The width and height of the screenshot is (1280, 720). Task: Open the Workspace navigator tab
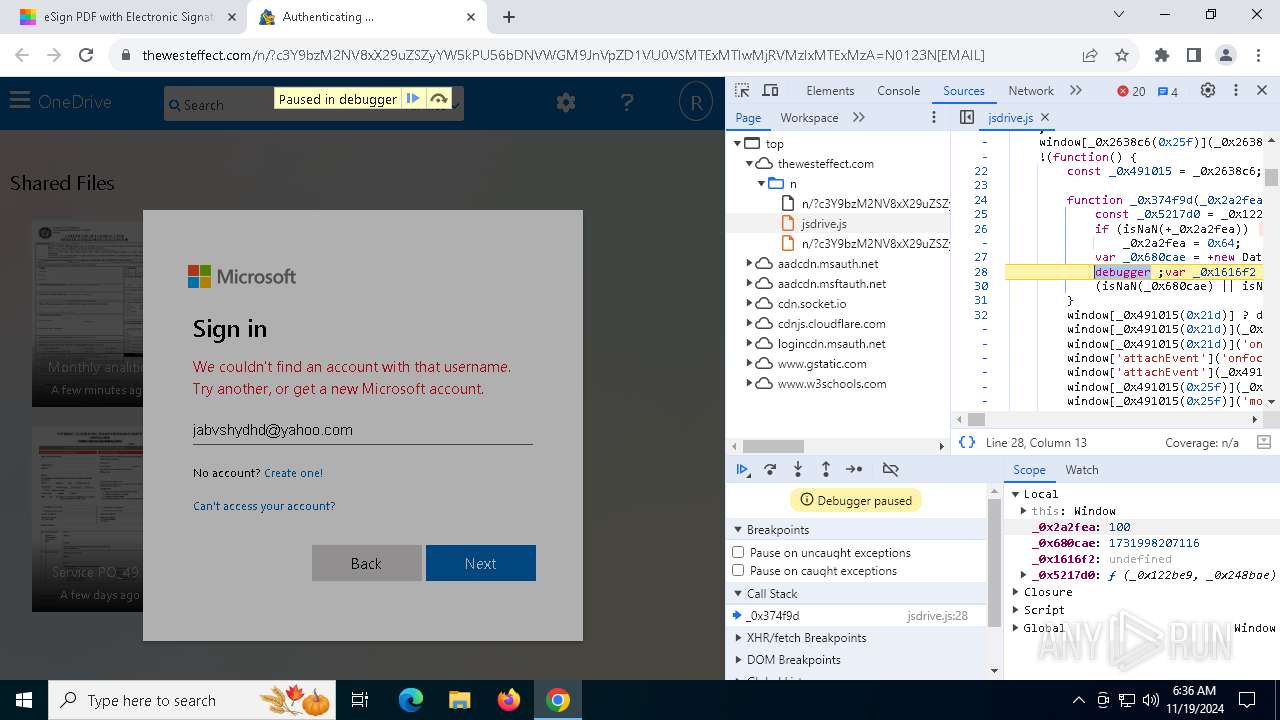coord(809,117)
